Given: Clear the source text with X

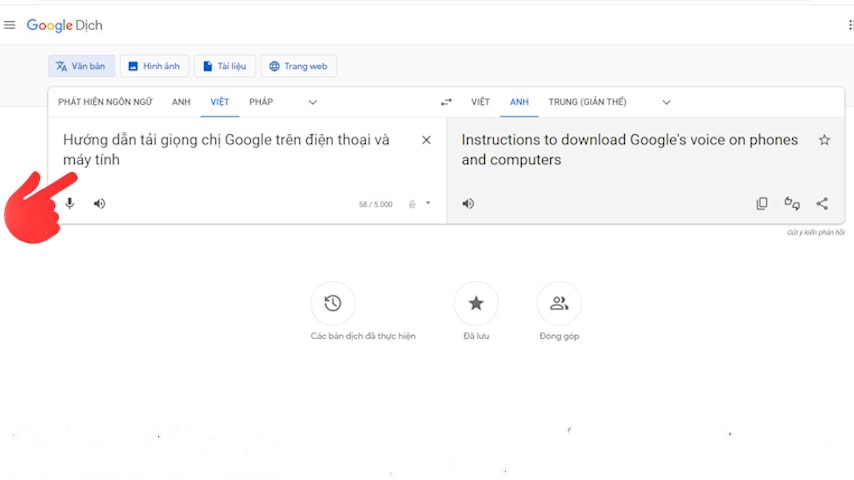Looking at the screenshot, I should 426,140.
